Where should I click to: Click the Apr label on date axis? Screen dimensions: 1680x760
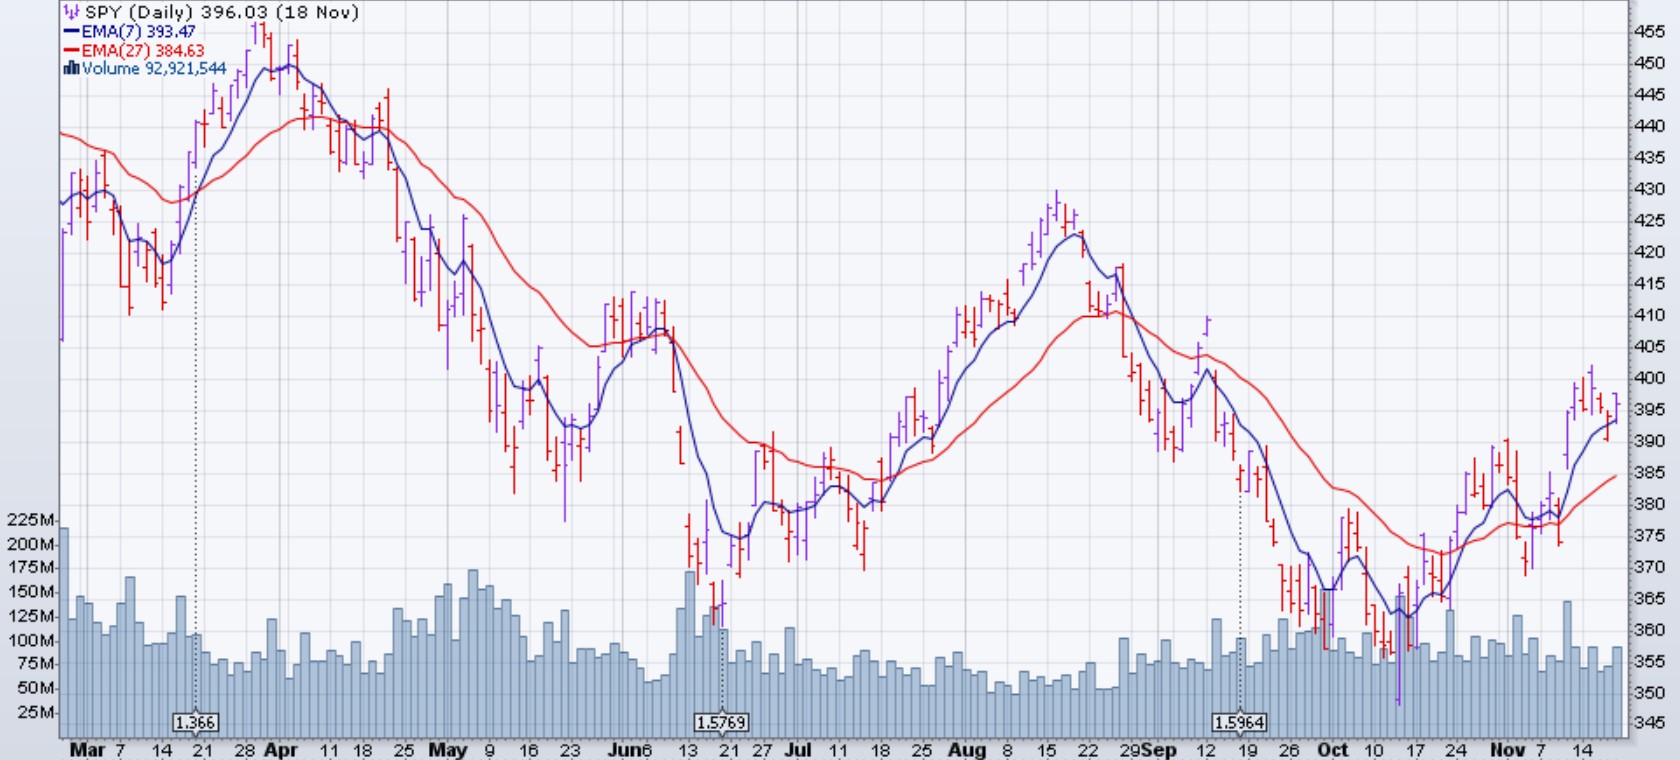[x=280, y=749]
